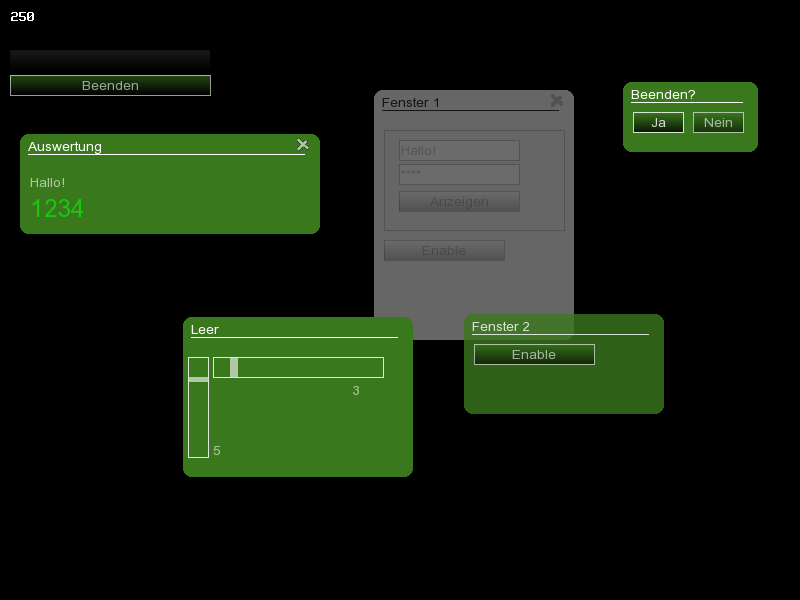Screen dimensions: 800x600
Task: Cancel quitting with the Nein button
Action: (718, 123)
